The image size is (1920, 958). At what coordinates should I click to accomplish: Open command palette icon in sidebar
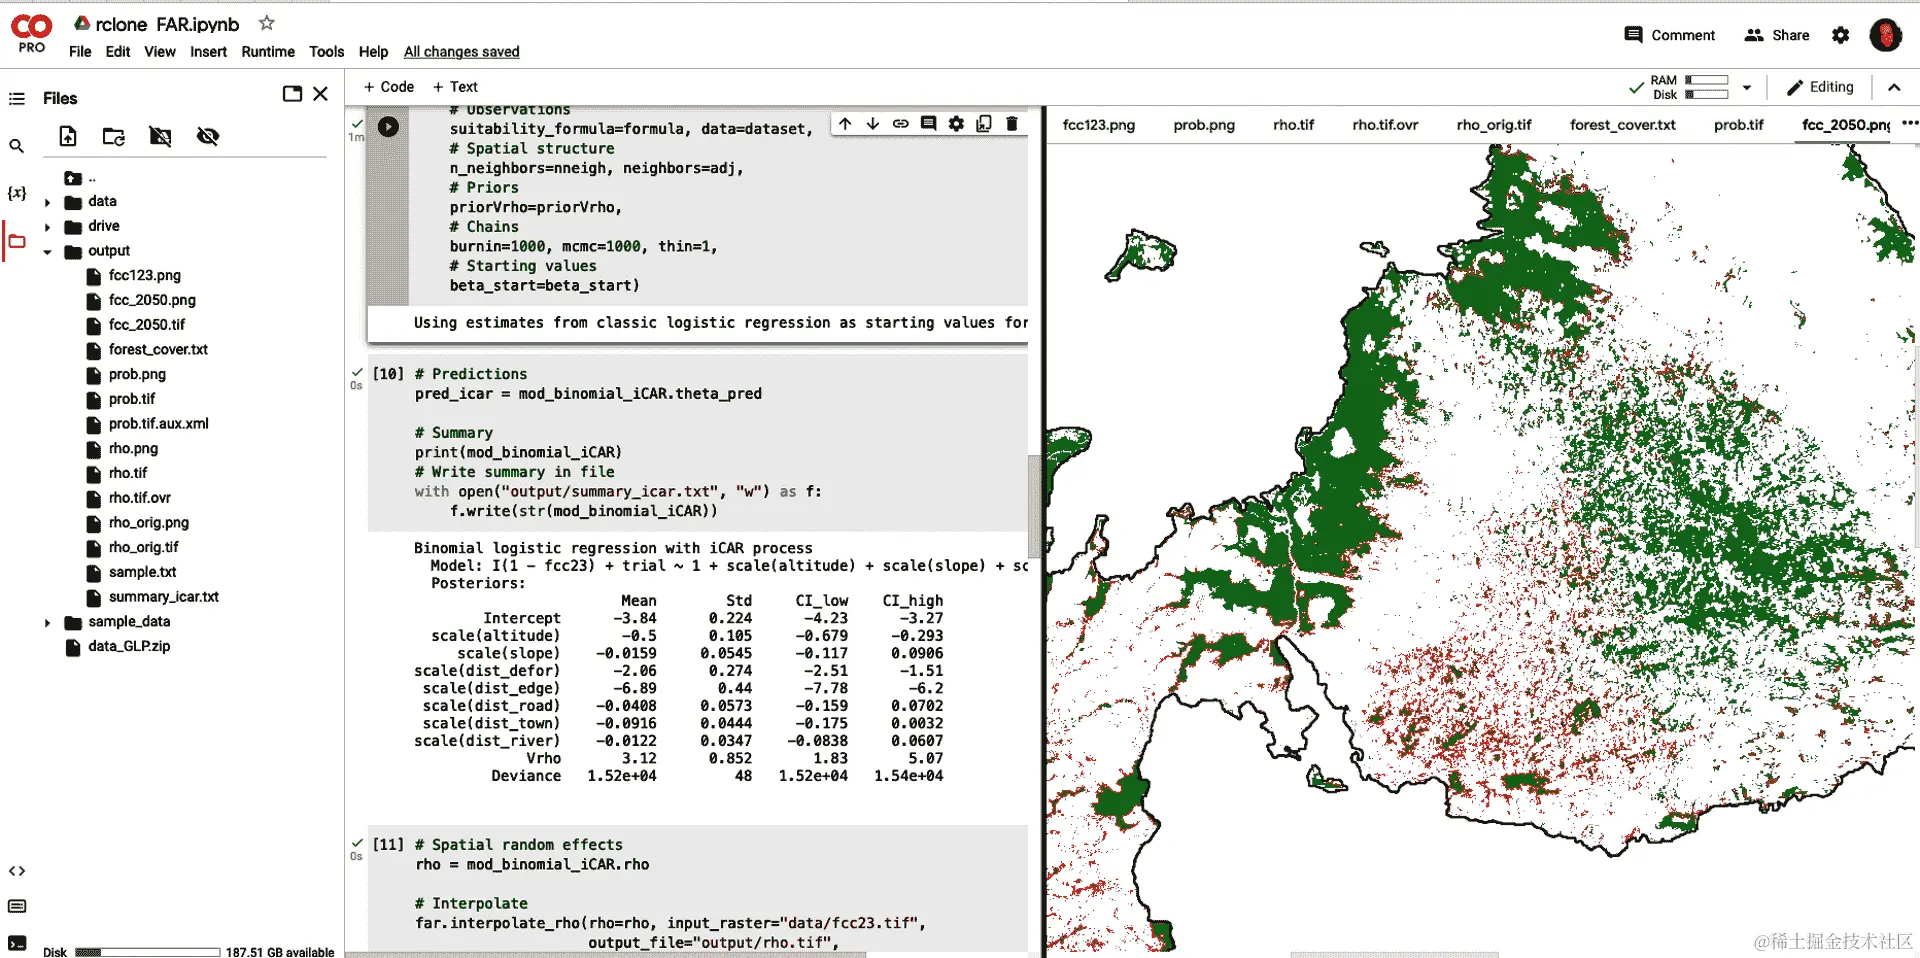17,906
